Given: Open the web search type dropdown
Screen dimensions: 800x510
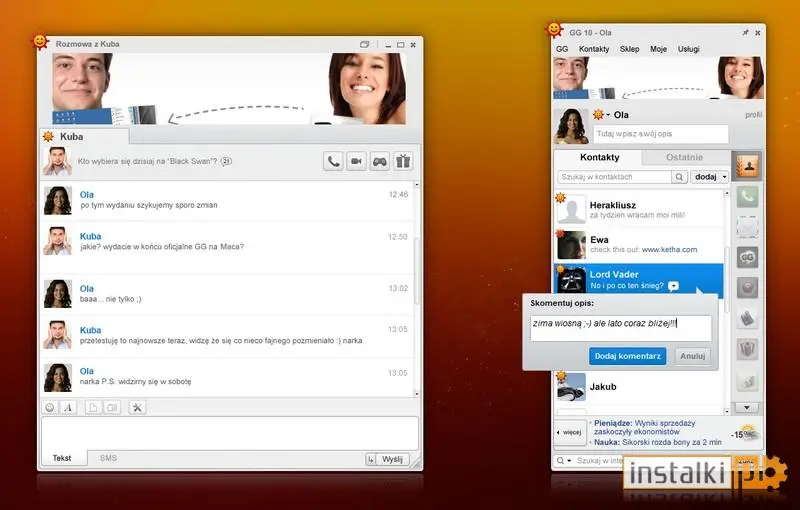Looking at the screenshot, I should pos(564,461).
